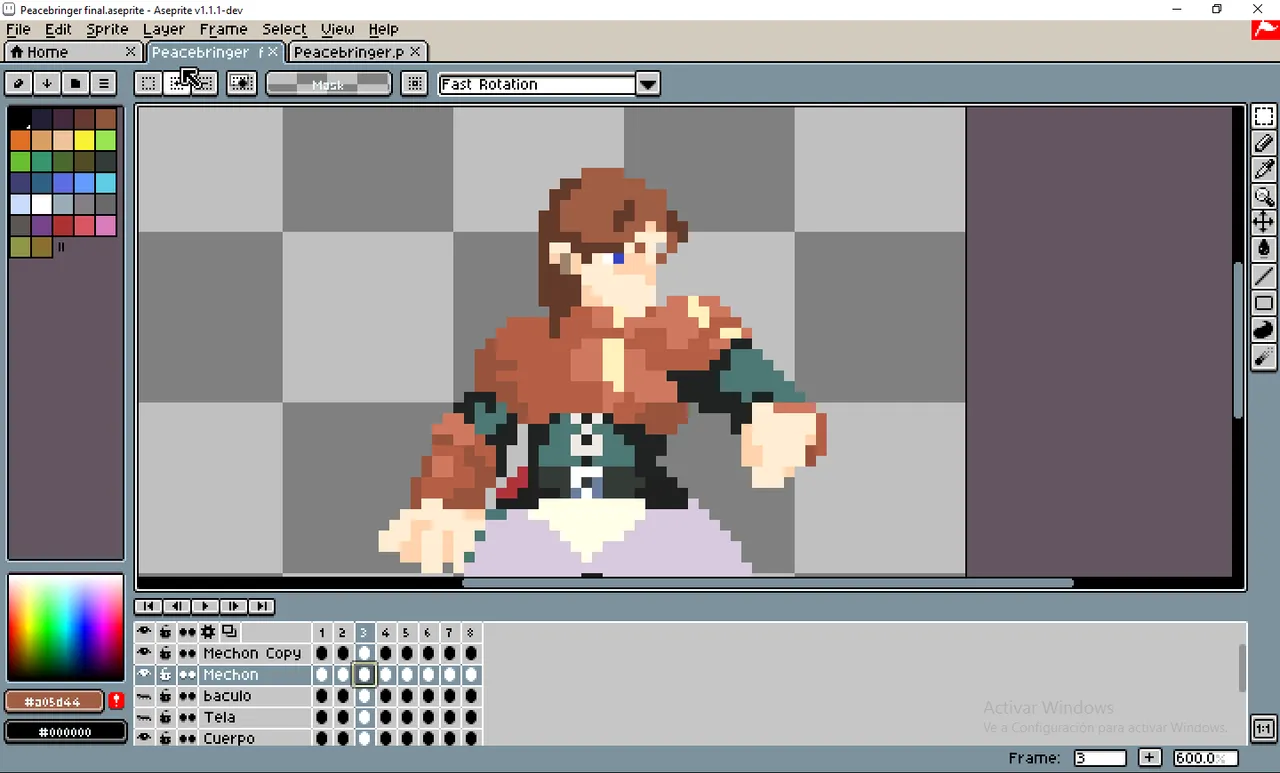The height and width of the screenshot is (773, 1280).
Task: Click the background color #000000 swatch
Action: (x=65, y=732)
